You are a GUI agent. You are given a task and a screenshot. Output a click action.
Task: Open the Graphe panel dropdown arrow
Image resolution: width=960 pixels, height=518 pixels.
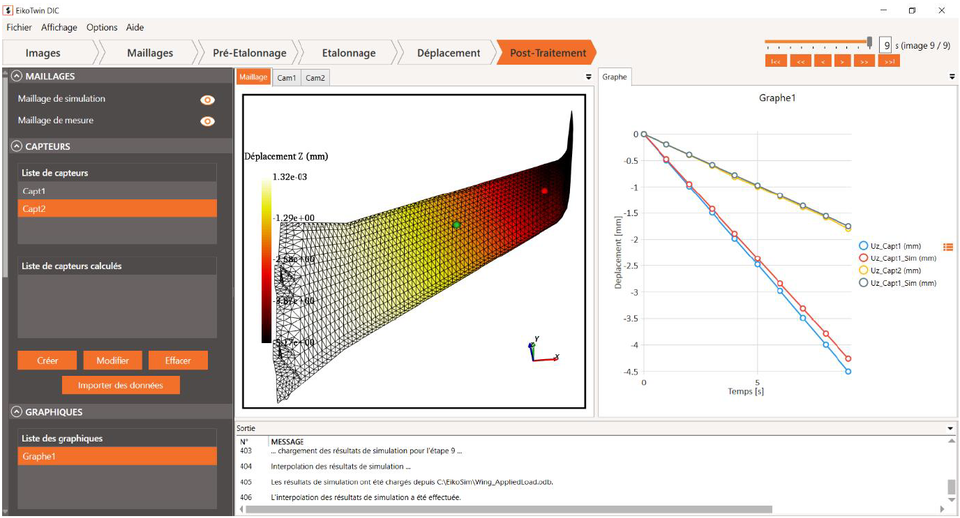click(x=951, y=77)
